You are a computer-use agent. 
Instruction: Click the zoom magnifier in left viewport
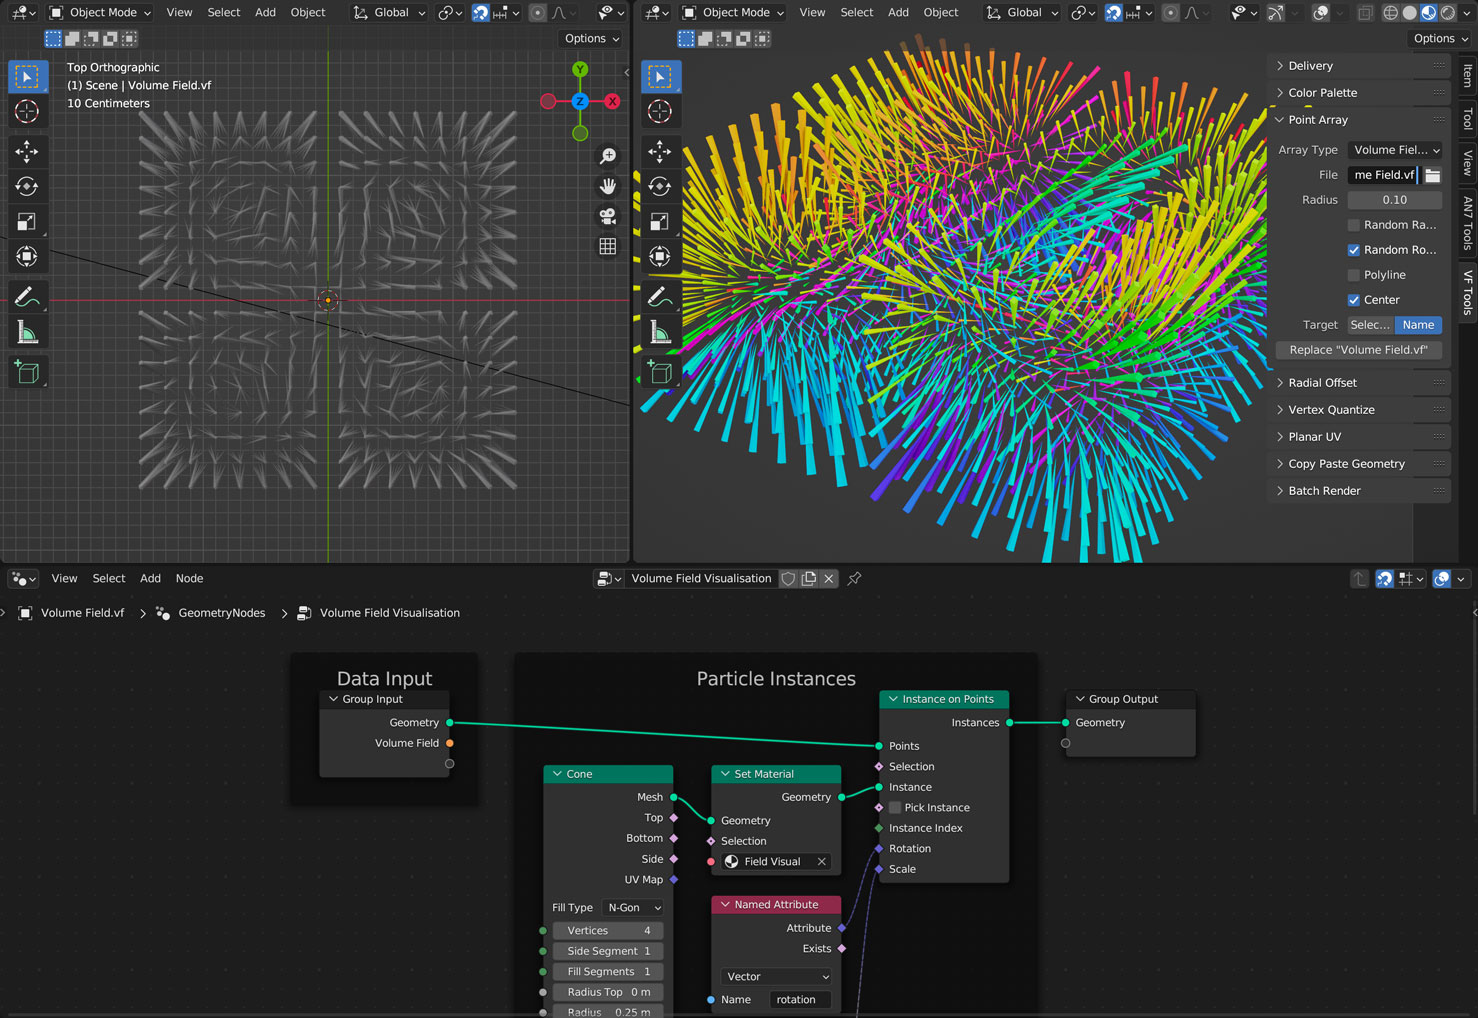(607, 156)
